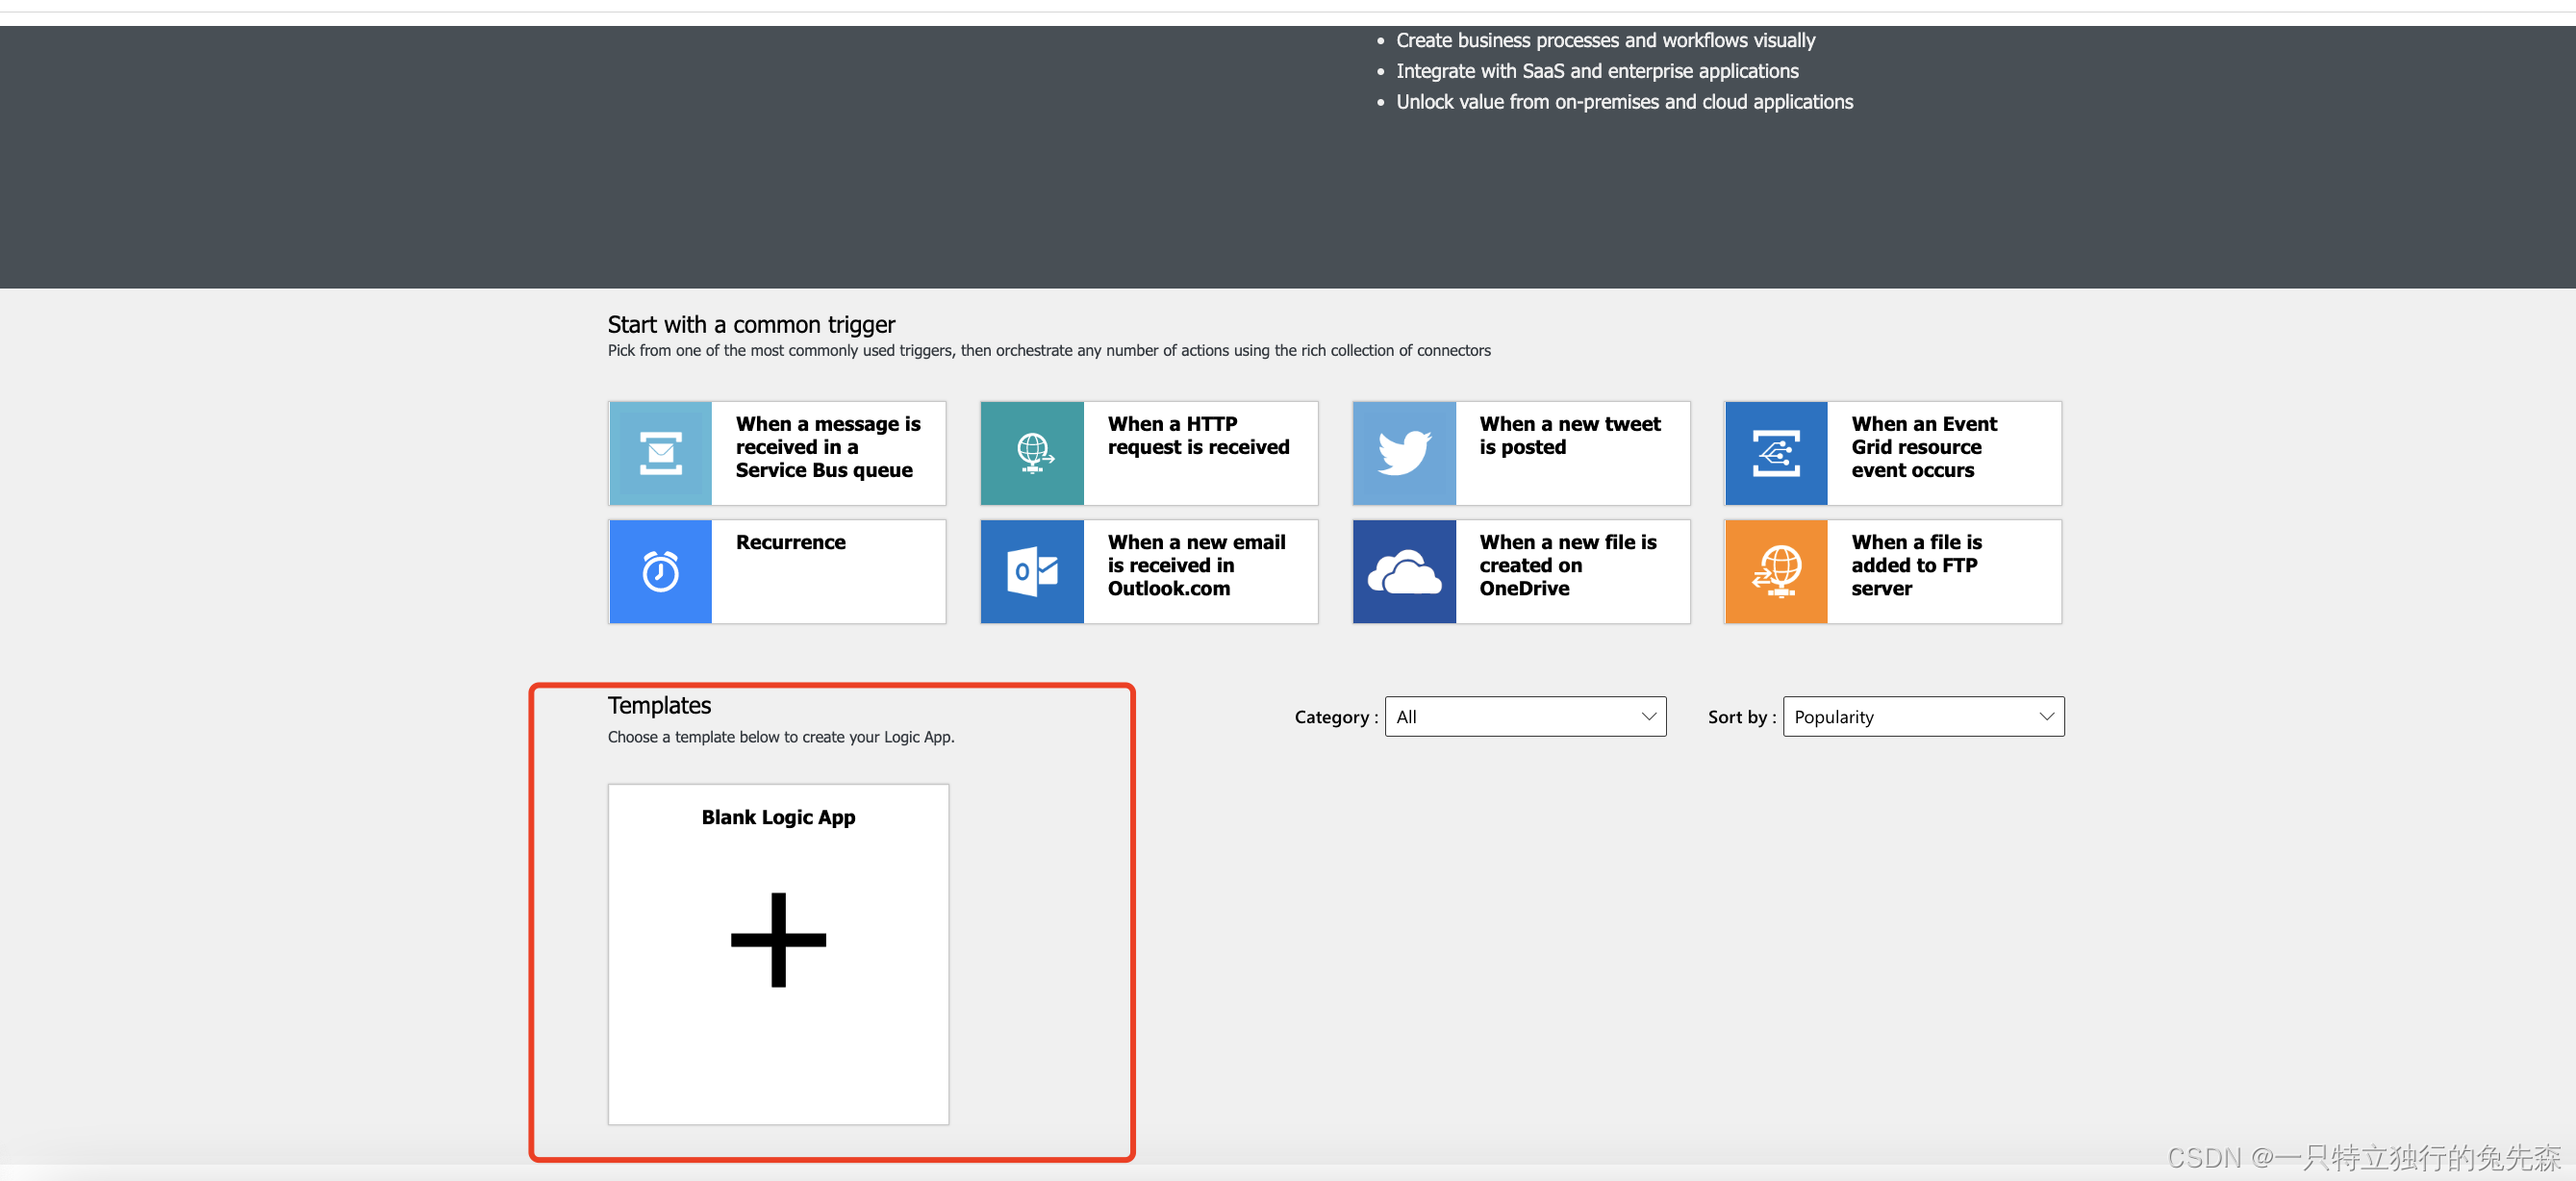The image size is (2576, 1181).
Task: Select the Blank Logic App template
Action: pos(778,817)
